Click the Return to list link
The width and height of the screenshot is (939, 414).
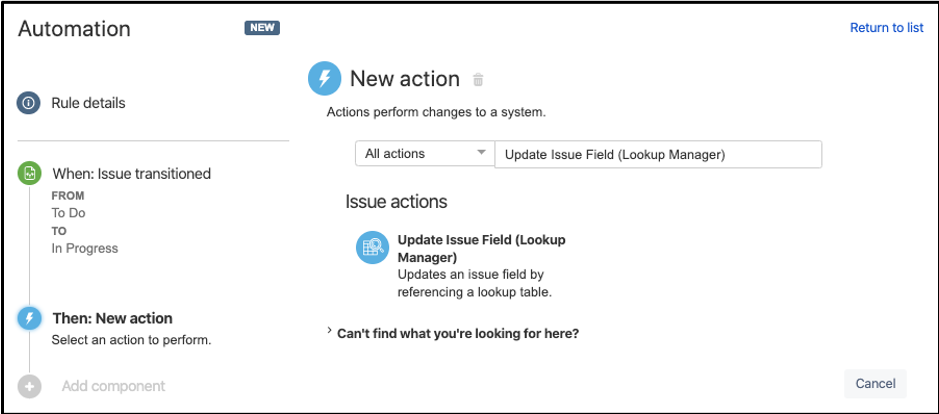pyautogui.click(x=886, y=28)
